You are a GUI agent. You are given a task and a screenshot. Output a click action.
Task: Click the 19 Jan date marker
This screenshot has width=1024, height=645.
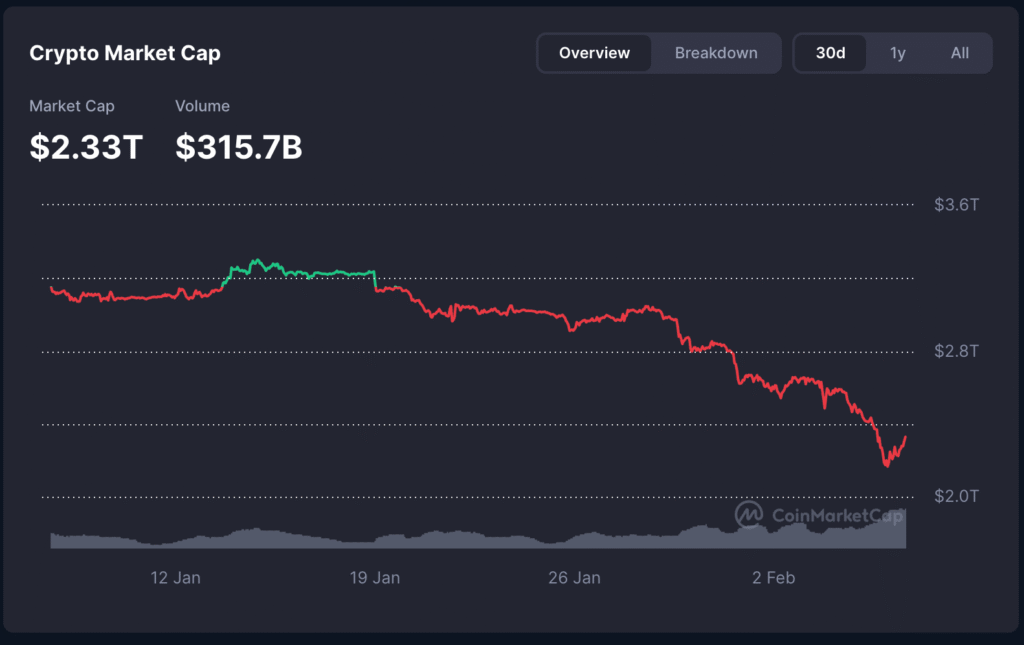tap(375, 578)
